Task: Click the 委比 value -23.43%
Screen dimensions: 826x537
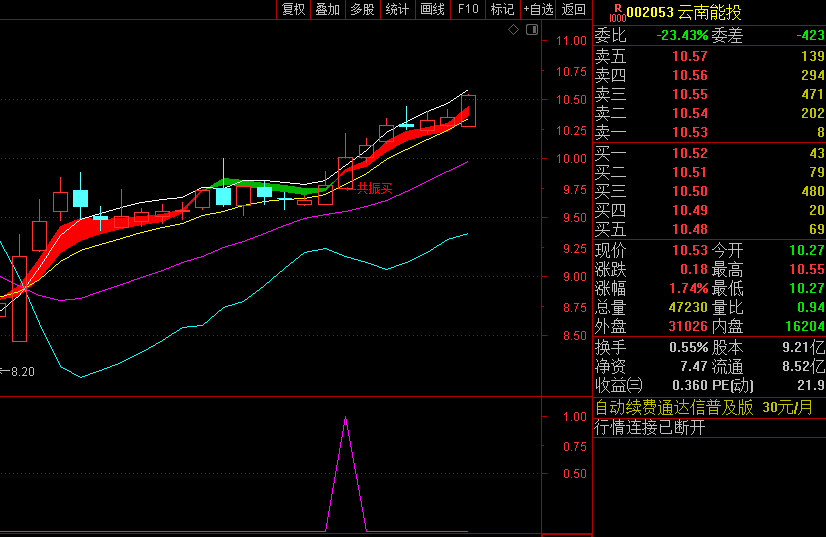Action: point(682,36)
